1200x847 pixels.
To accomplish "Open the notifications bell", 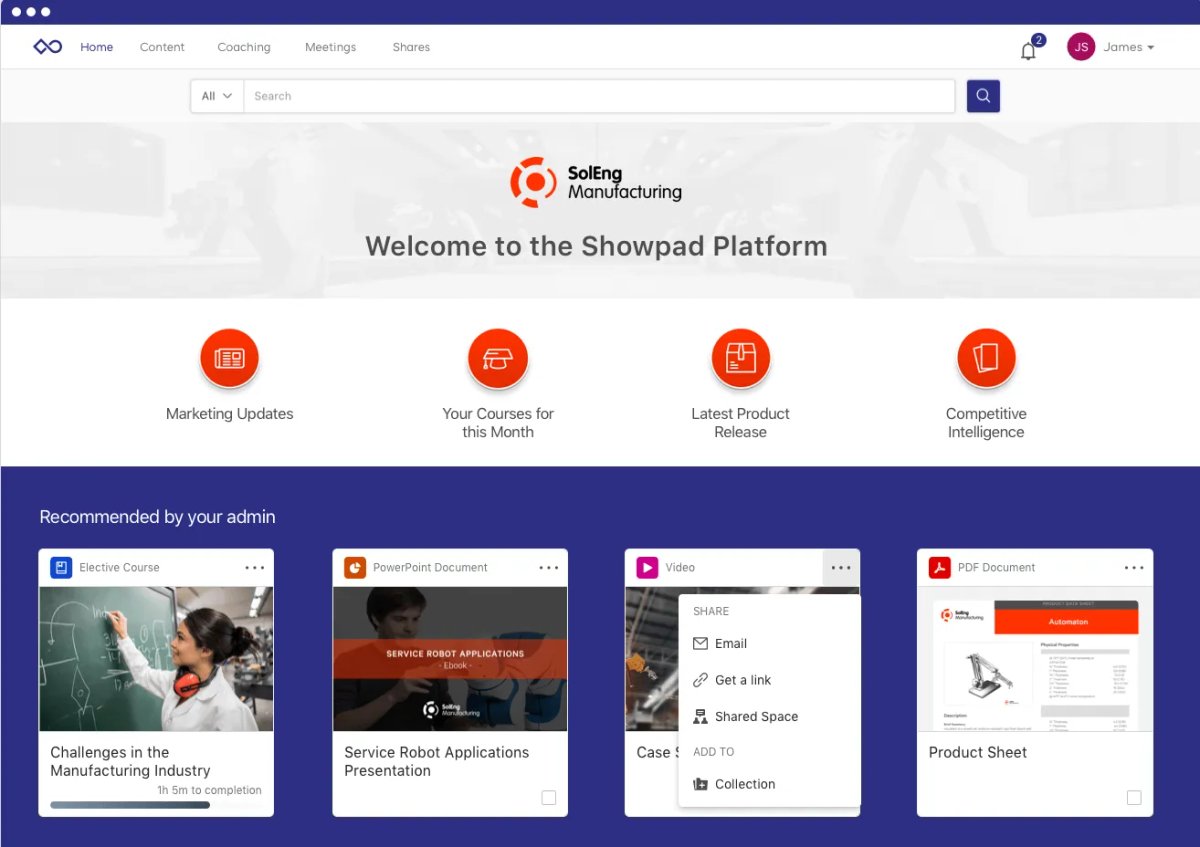I will (x=1028, y=50).
